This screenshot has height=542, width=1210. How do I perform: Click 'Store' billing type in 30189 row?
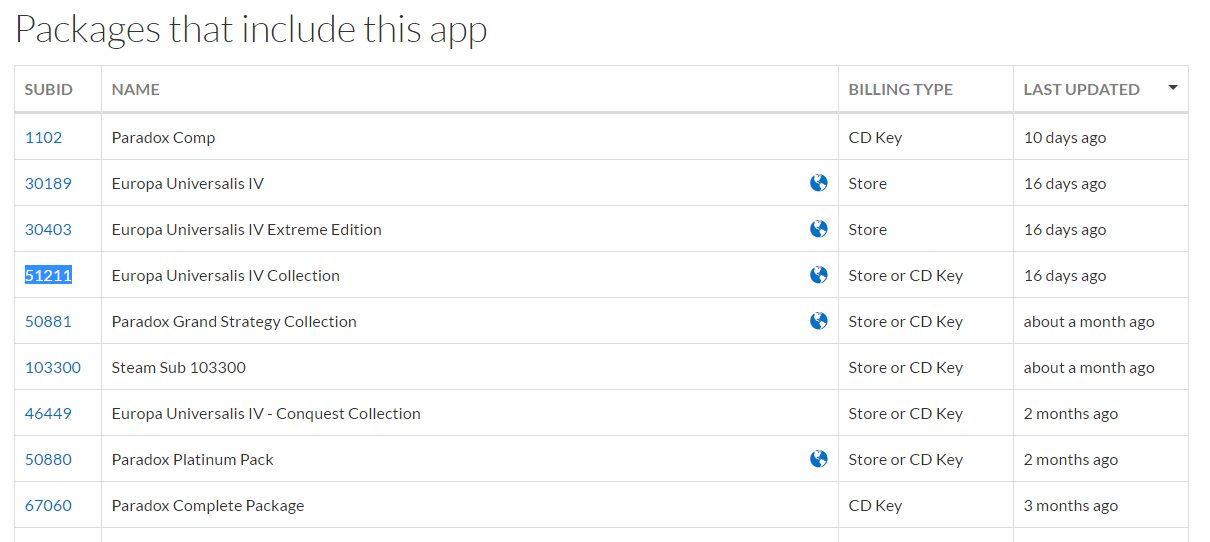pos(868,183)
